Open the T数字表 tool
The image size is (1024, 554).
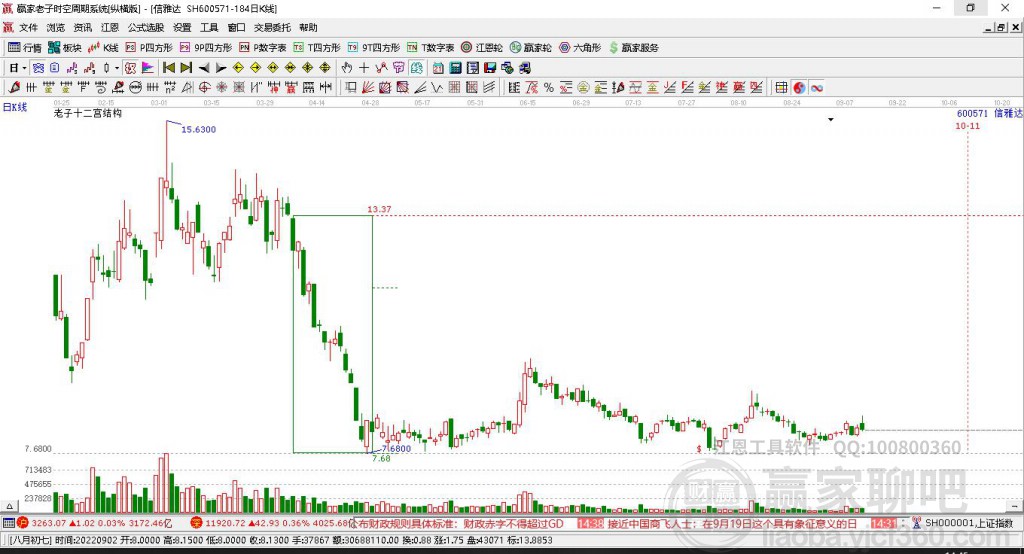pyautogui.click(x=430, y=48)
